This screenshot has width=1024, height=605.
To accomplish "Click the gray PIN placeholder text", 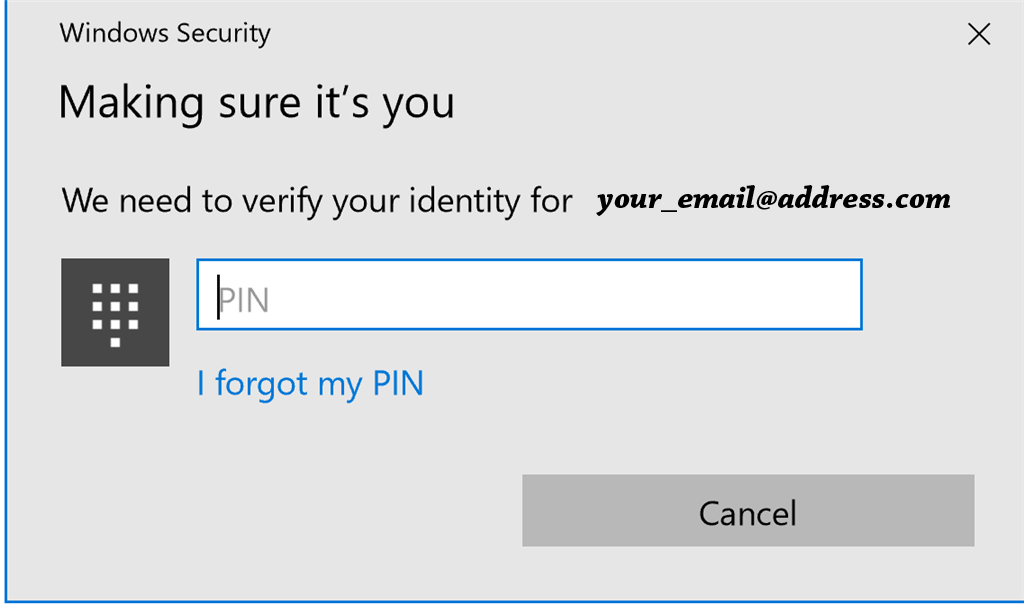I will click(244, 301).
